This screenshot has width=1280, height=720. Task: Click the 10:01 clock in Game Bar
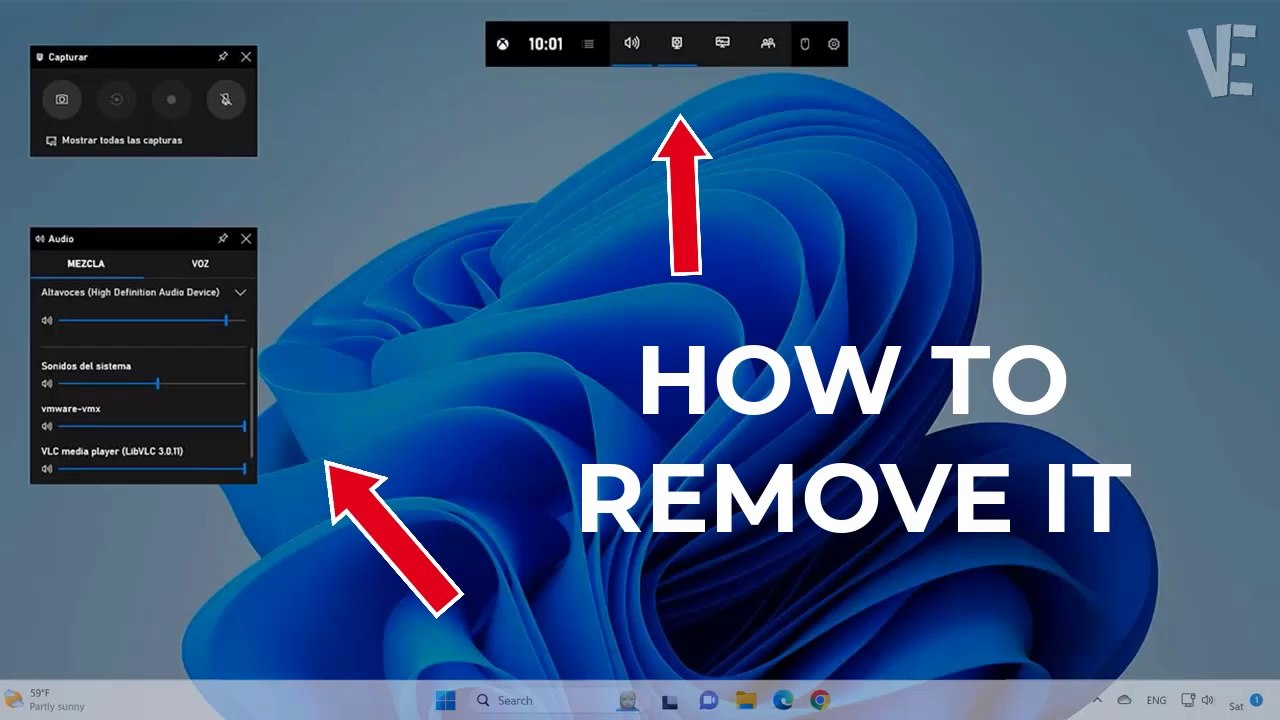(546, 44)
